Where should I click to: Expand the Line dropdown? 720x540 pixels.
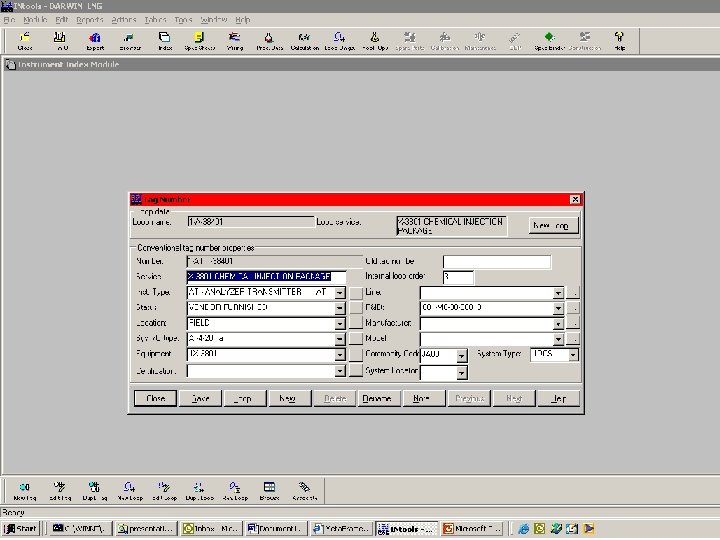pyautogui.click(x=558, y=292)
